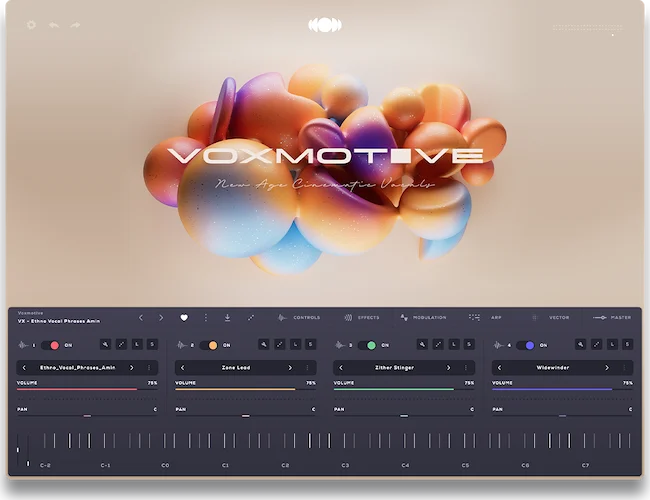Click layer 3 green volume slider
650x500 pixels.
404,389
